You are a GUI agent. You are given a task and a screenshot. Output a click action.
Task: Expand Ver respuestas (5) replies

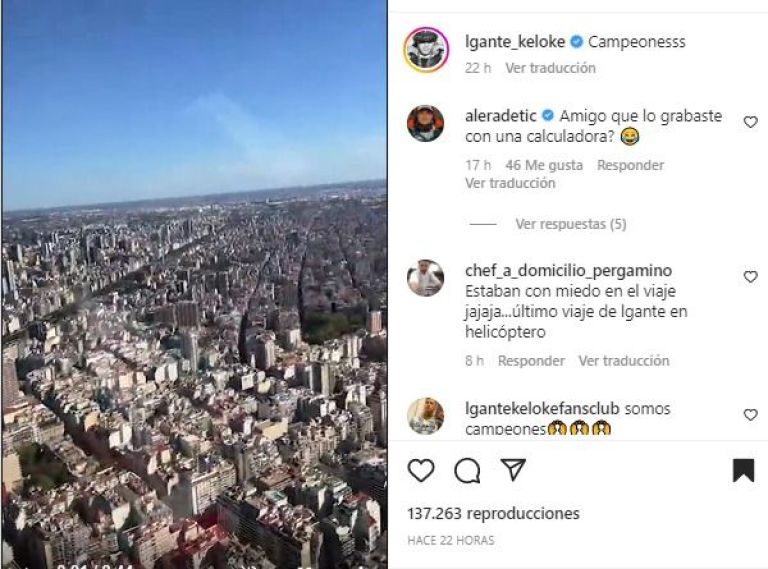(x=571, y=224)
